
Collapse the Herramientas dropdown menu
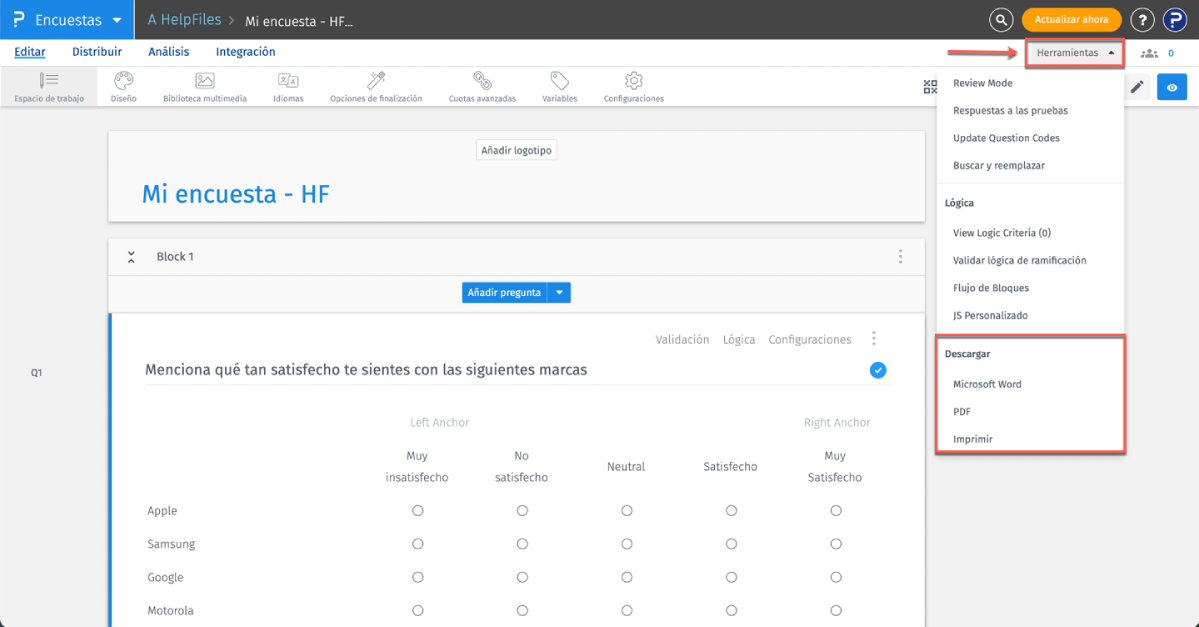pyautogui.click(x=1074, y=53)
